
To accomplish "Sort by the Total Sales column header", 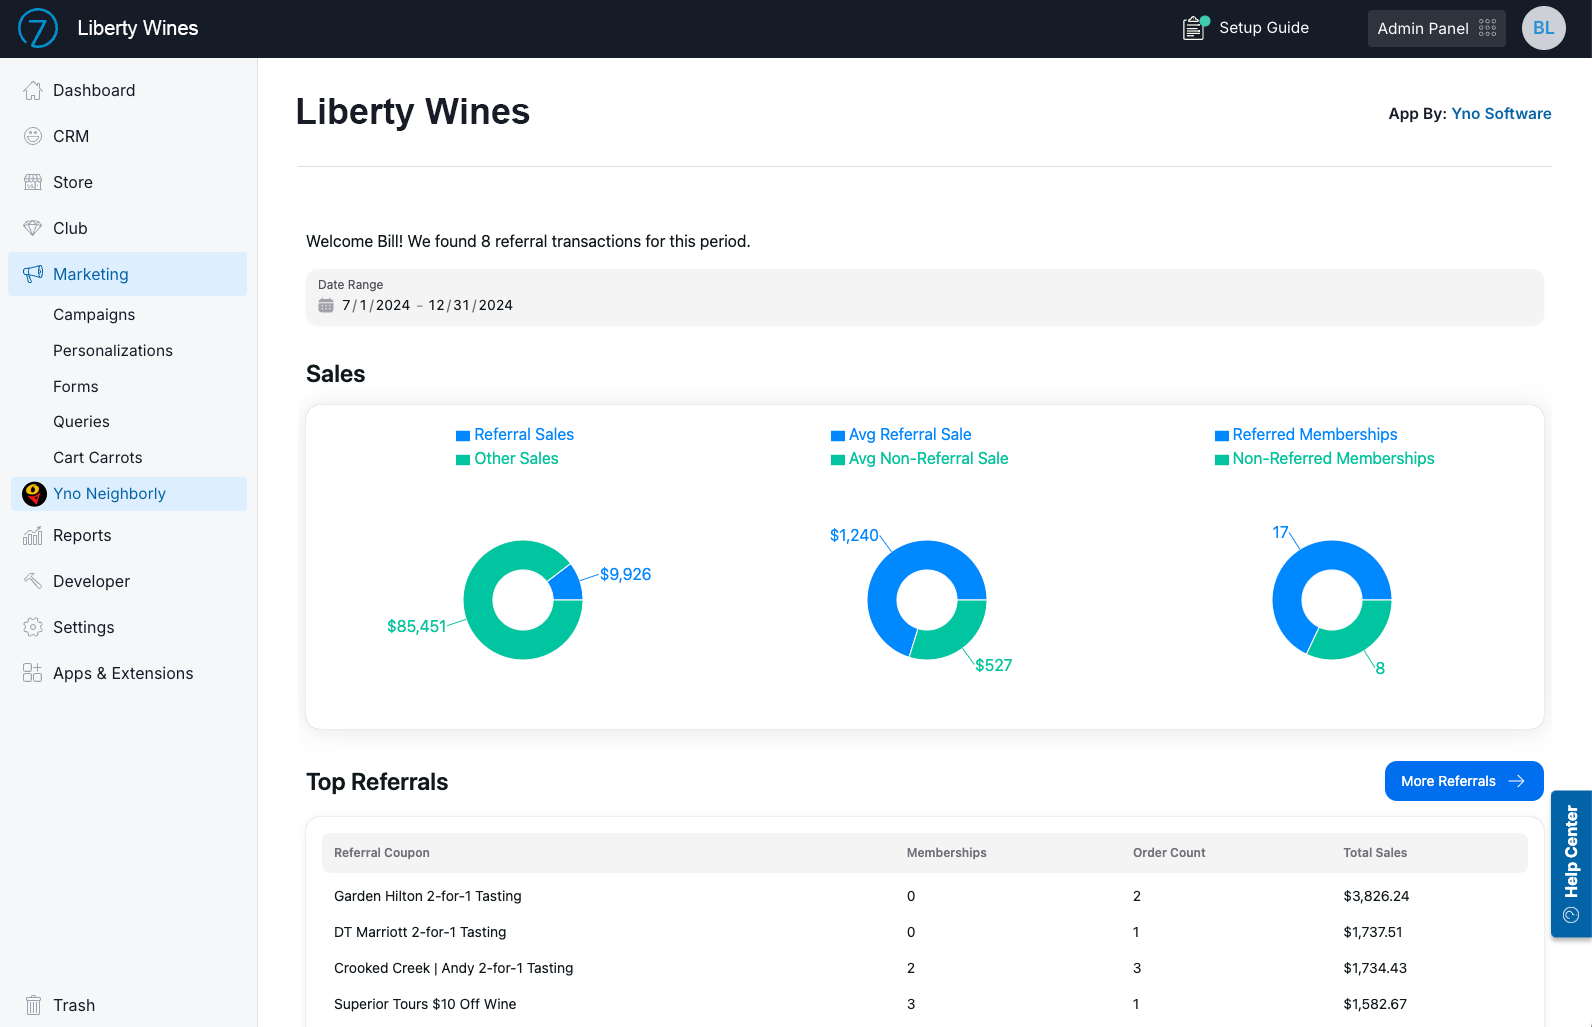I will 1375,853.
